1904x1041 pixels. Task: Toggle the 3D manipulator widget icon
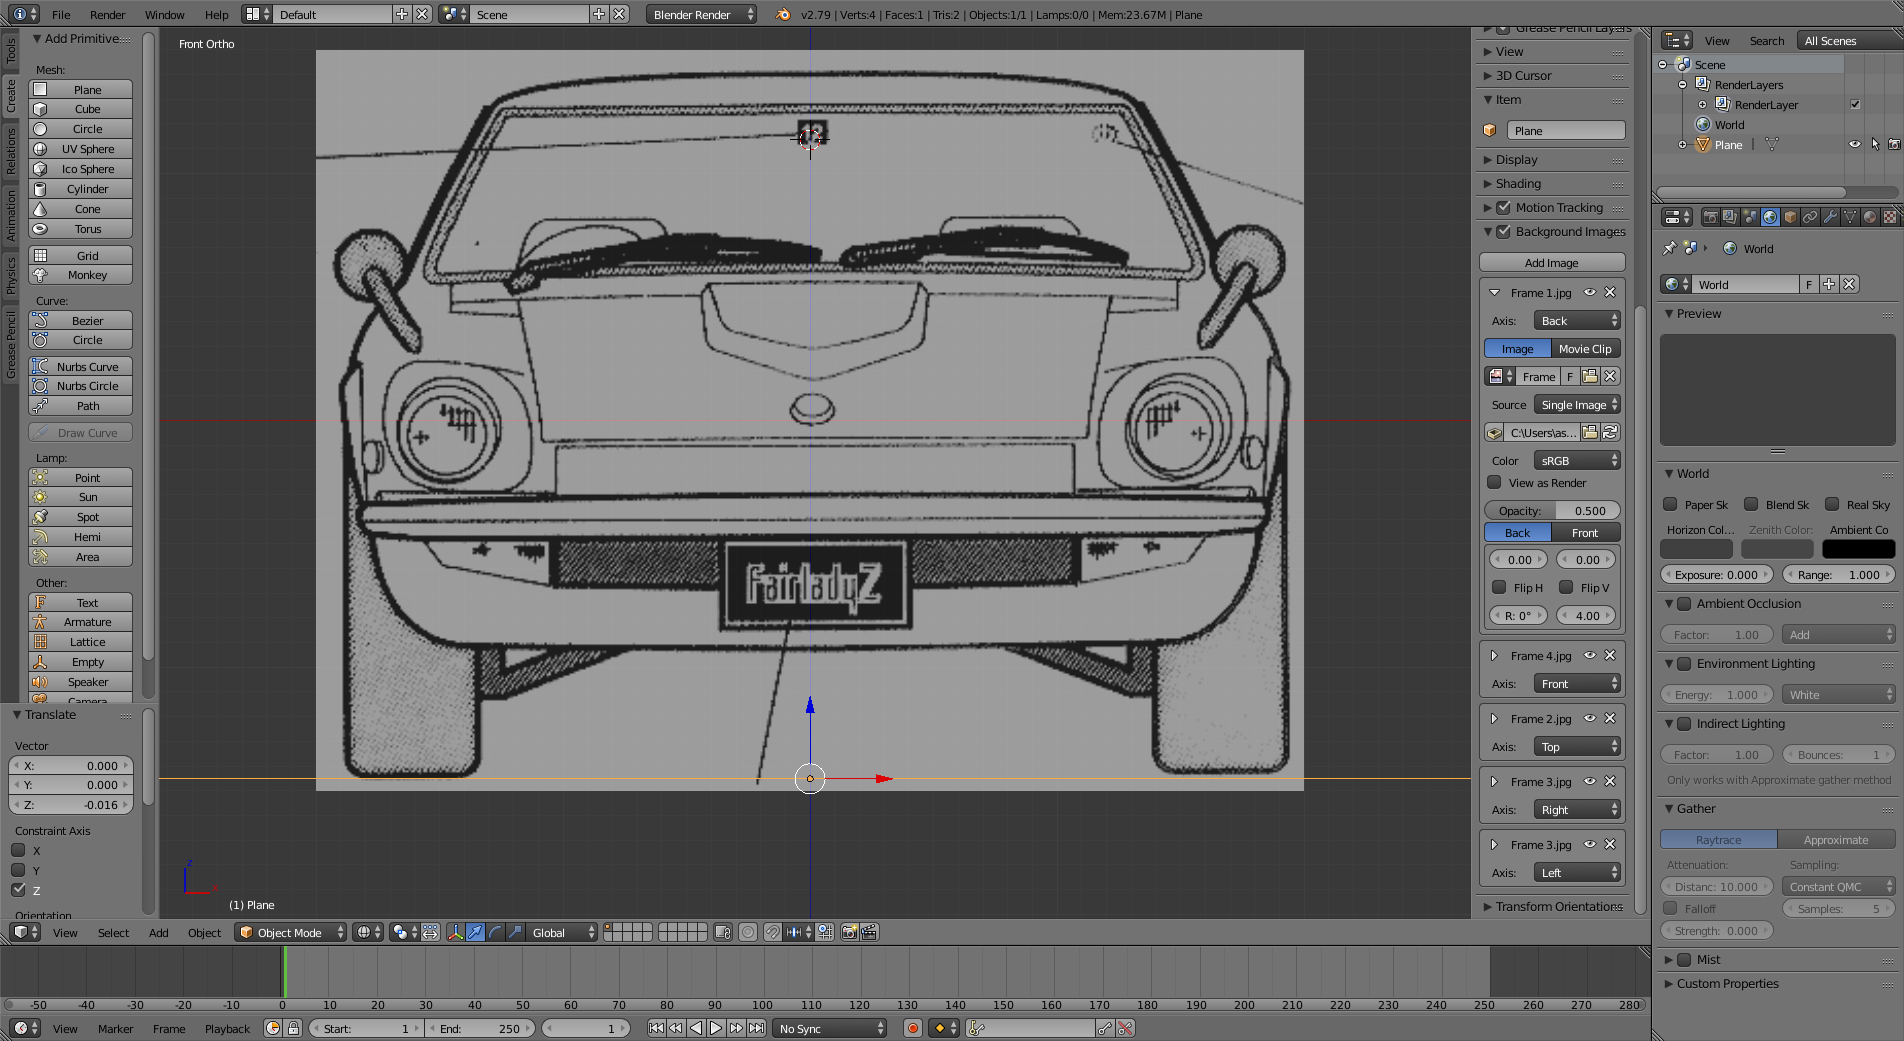(455, 932)
